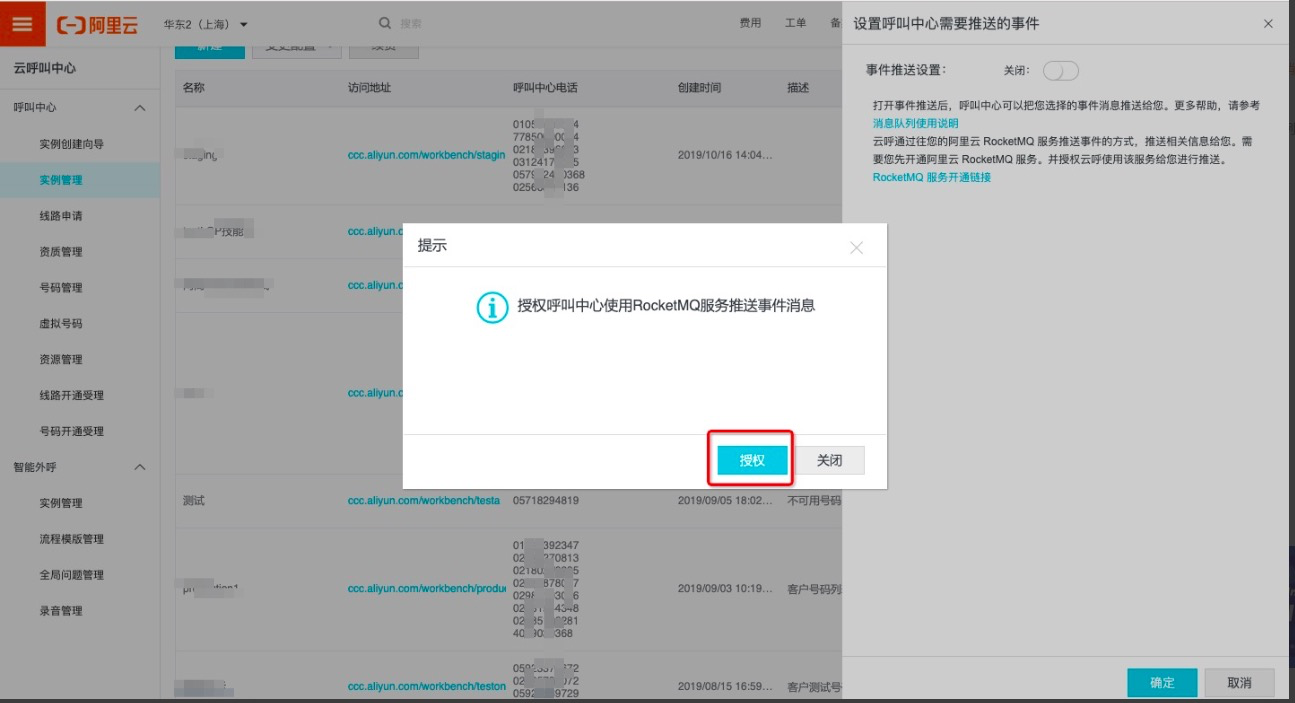Open the ccc.aliyun.com/workbench/testa link
This screenshot has width=1295, height=703.
pyautogui.click(x=424, y=500)
